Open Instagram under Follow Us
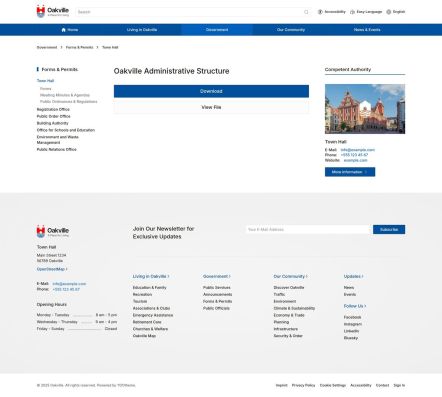Image resolution: width=442 pixels, height=397 pixels. click(353, 324)
